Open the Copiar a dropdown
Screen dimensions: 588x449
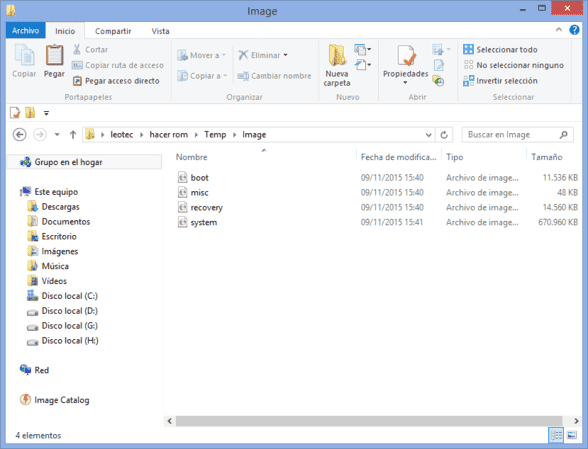(202, 76)
